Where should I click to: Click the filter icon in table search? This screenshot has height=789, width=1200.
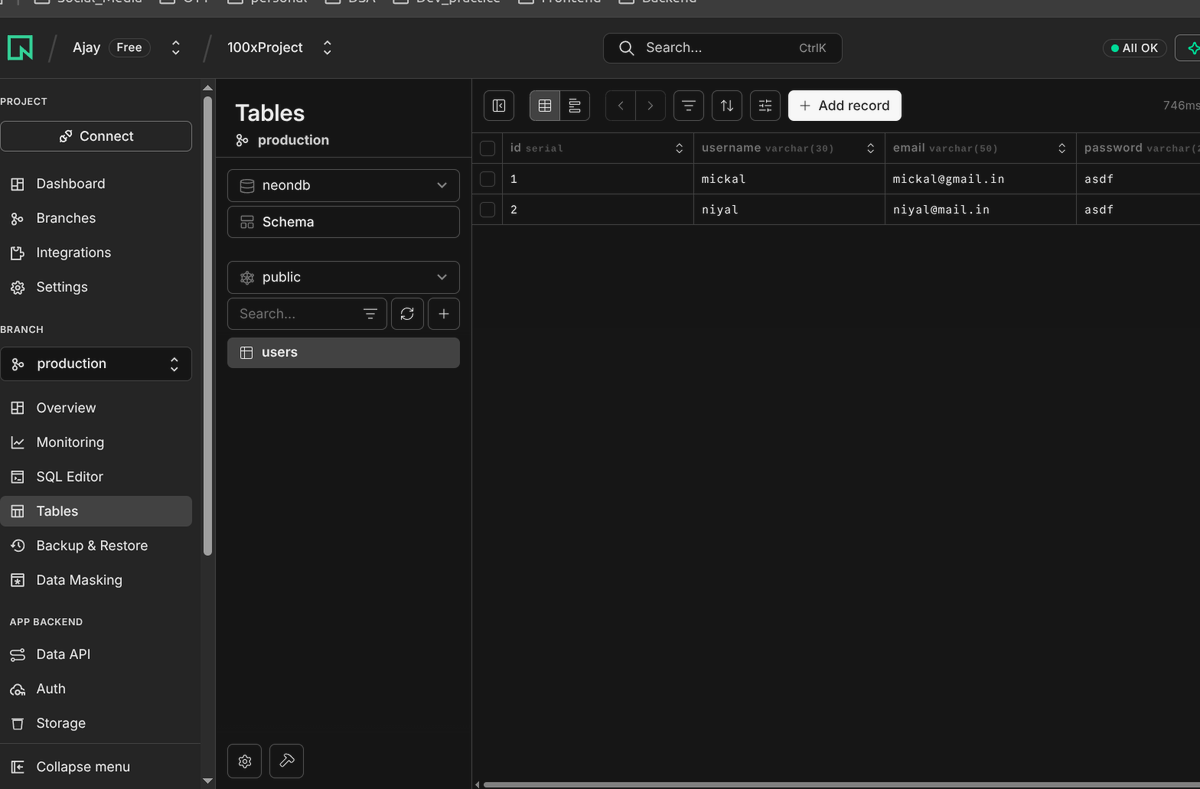(x=370, y=314)
